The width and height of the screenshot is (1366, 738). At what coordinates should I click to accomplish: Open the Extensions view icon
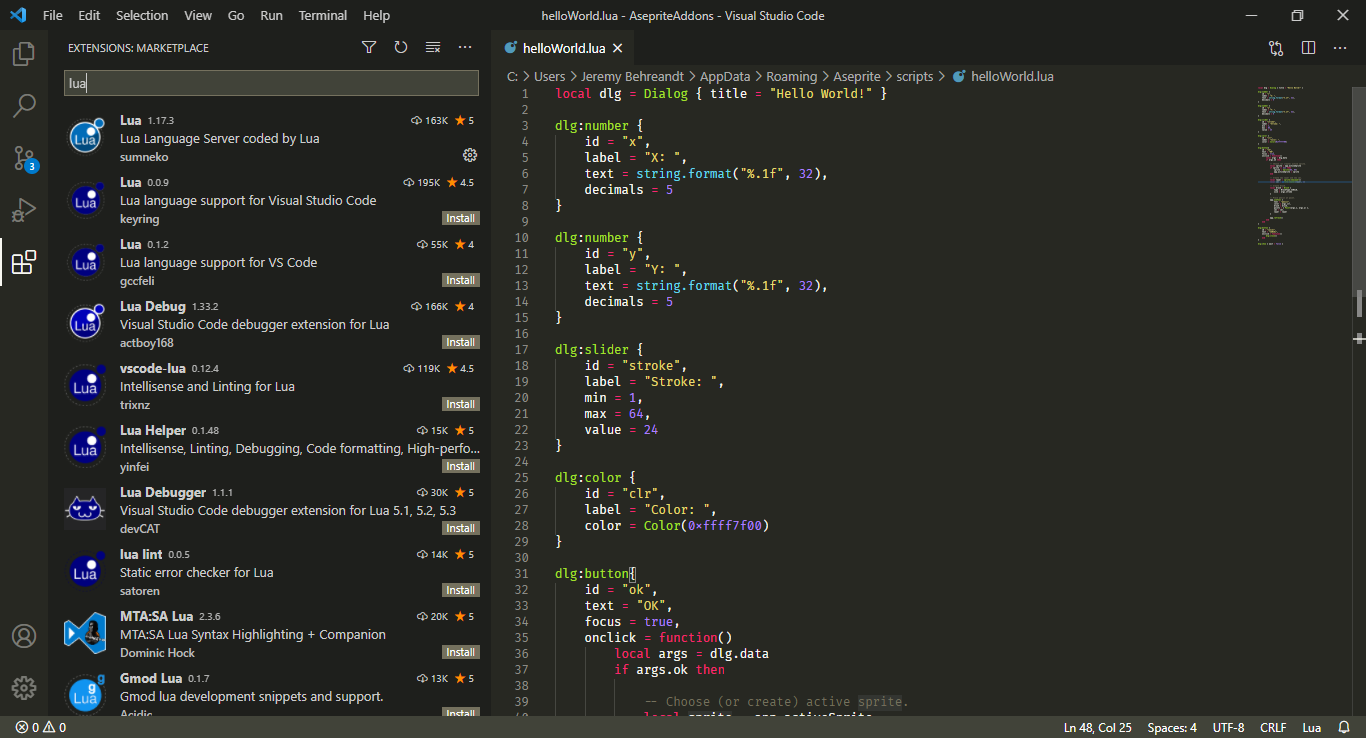click(24, 262)
